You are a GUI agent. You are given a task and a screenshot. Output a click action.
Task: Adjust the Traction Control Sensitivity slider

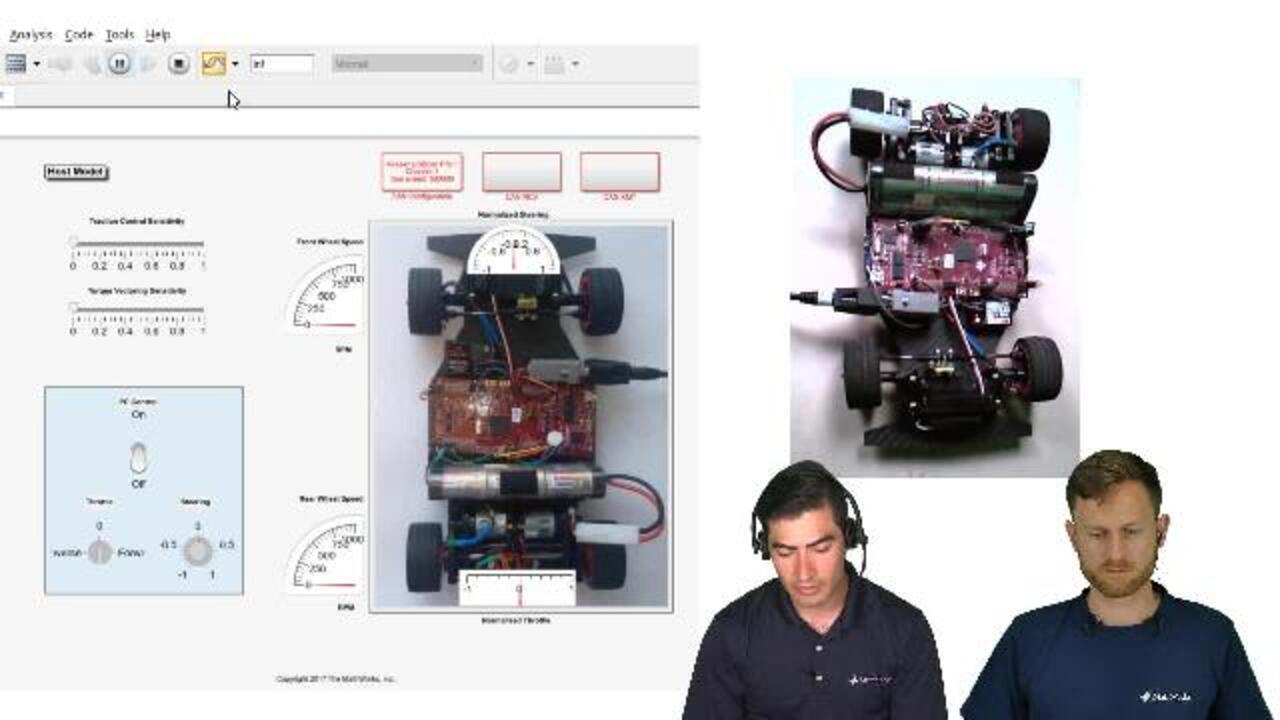click(138, 243)
